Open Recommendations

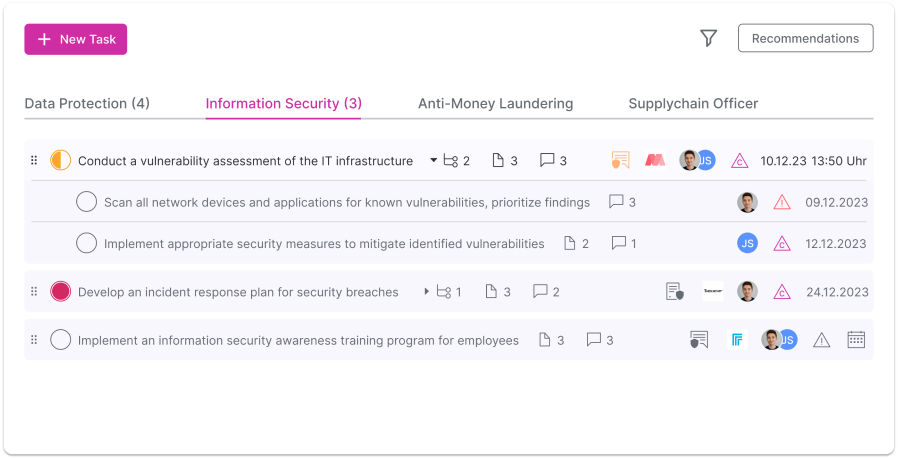pos(805,38)
